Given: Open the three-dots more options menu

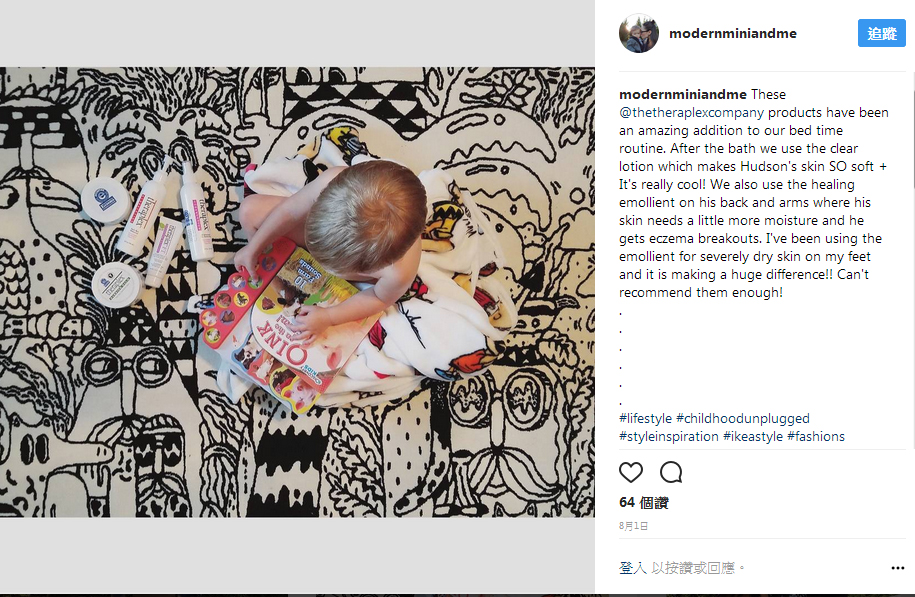Looking at the screenshot, I should [x=897, y=568].
